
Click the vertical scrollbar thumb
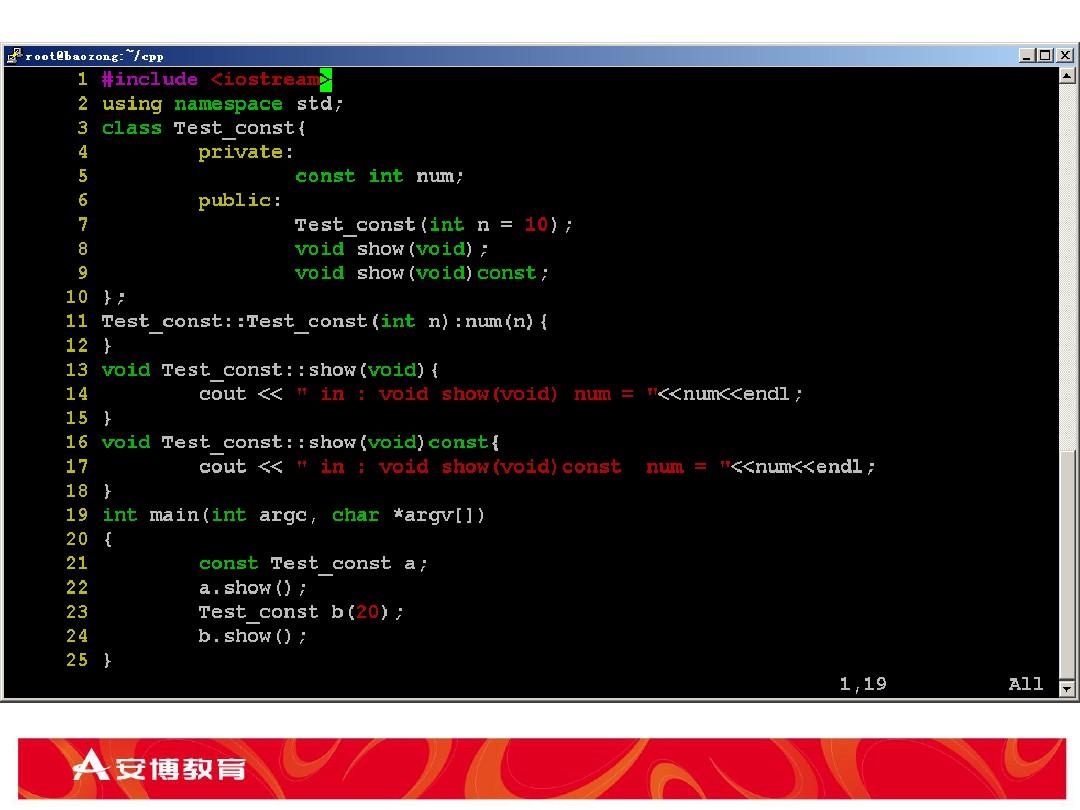click(1067, 563)
